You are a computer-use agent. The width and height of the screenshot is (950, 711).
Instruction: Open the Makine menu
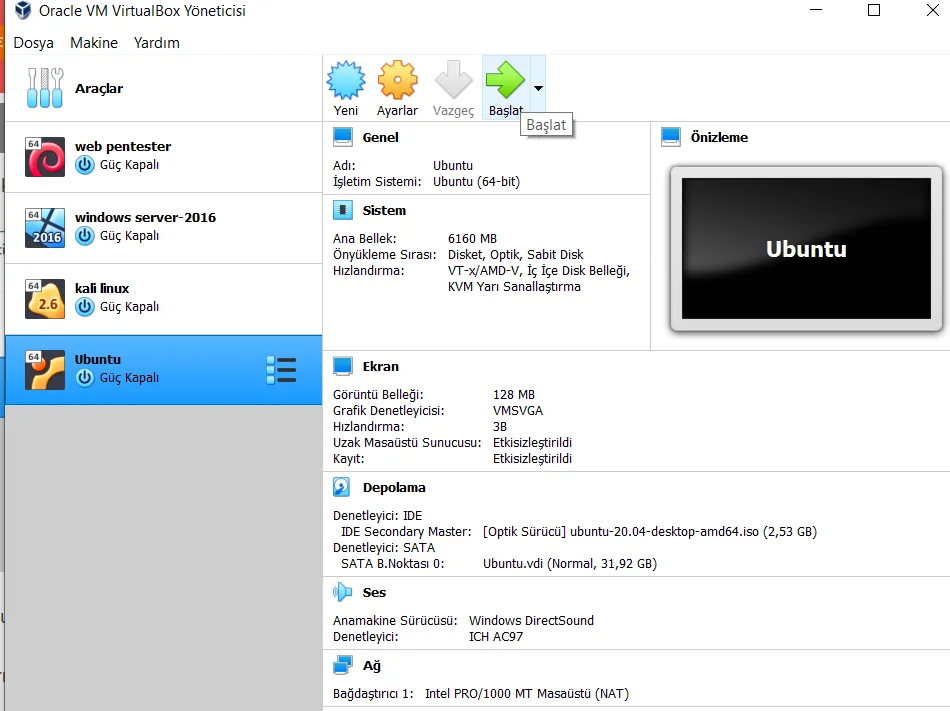click(94, 43)
